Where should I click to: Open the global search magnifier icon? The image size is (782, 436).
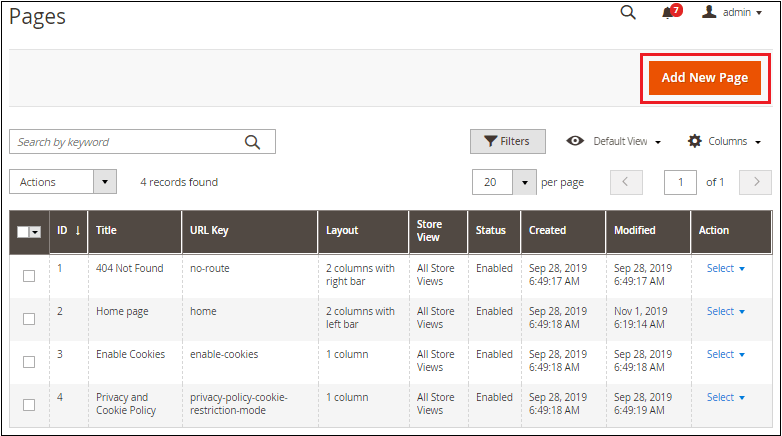coord(628,12)
